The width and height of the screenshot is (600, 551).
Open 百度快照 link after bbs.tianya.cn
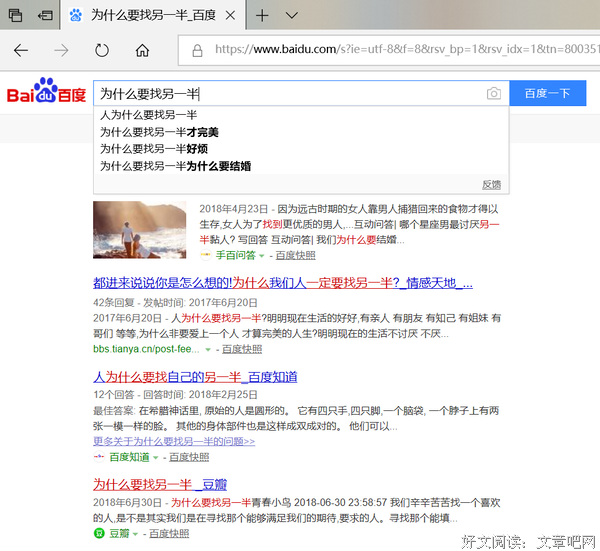pos(242,349)
